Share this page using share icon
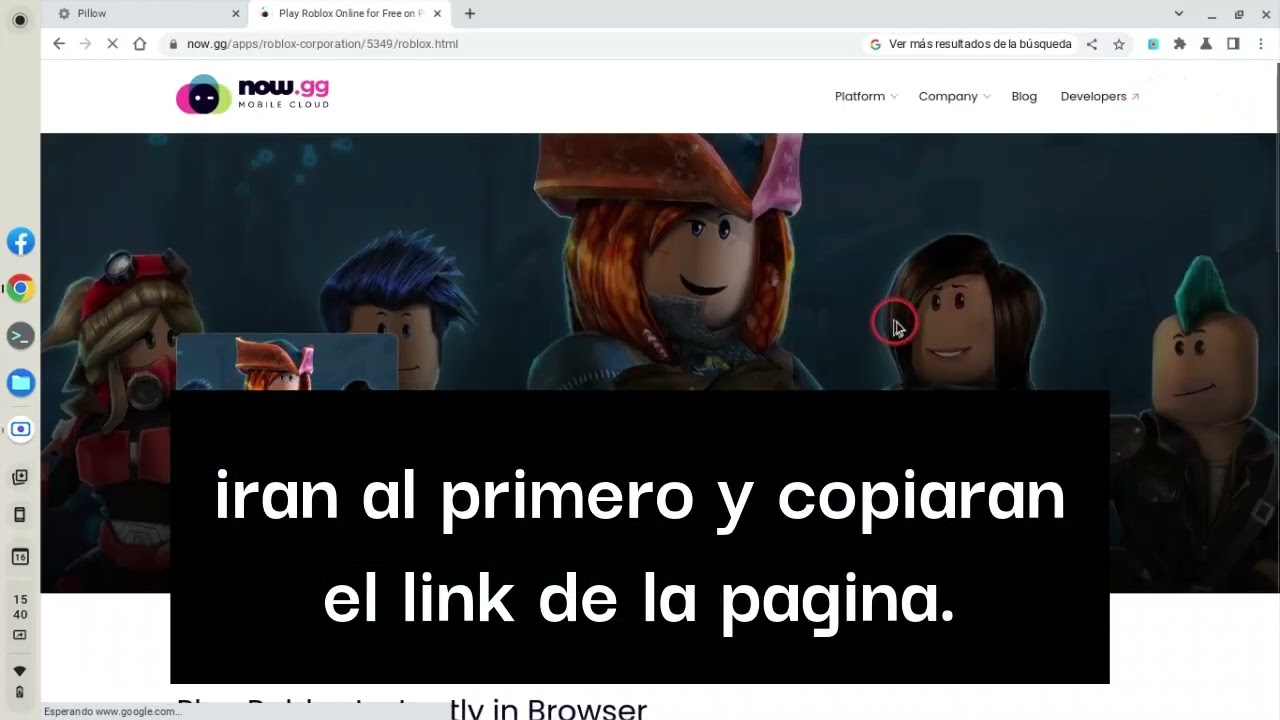 click(x=1092, y=44)
